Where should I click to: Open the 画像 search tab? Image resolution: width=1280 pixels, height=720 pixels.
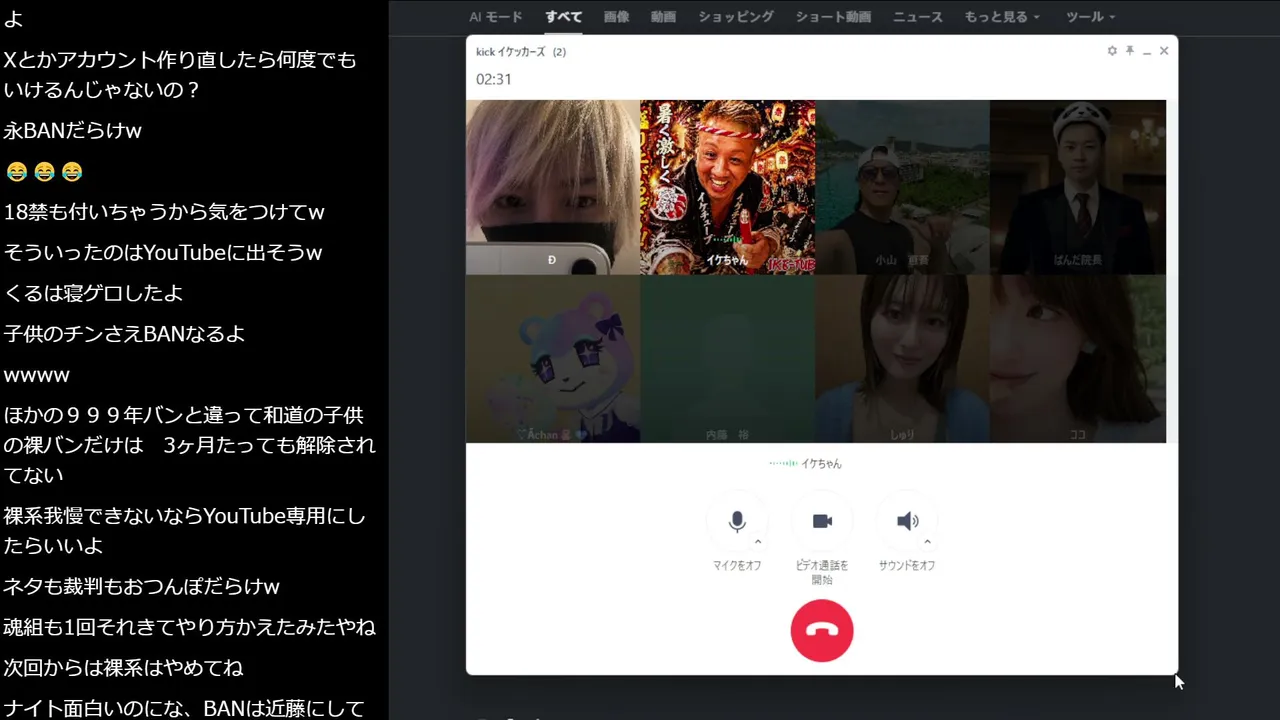(x=616, y=17)
